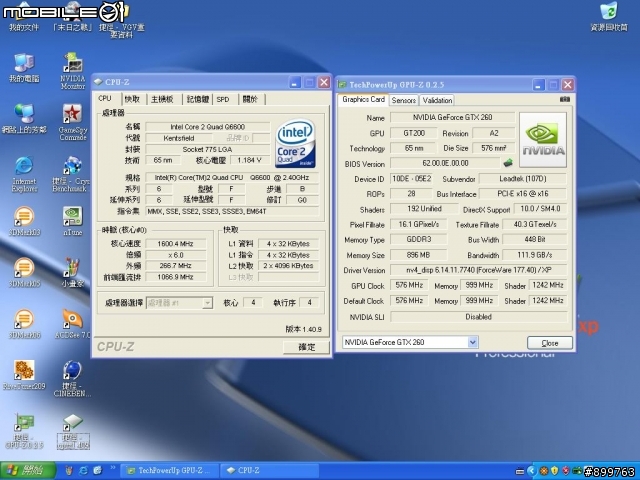Click the Shaders value 192 Unified
This screenshot has width=640, height=480.
(424, 209)
